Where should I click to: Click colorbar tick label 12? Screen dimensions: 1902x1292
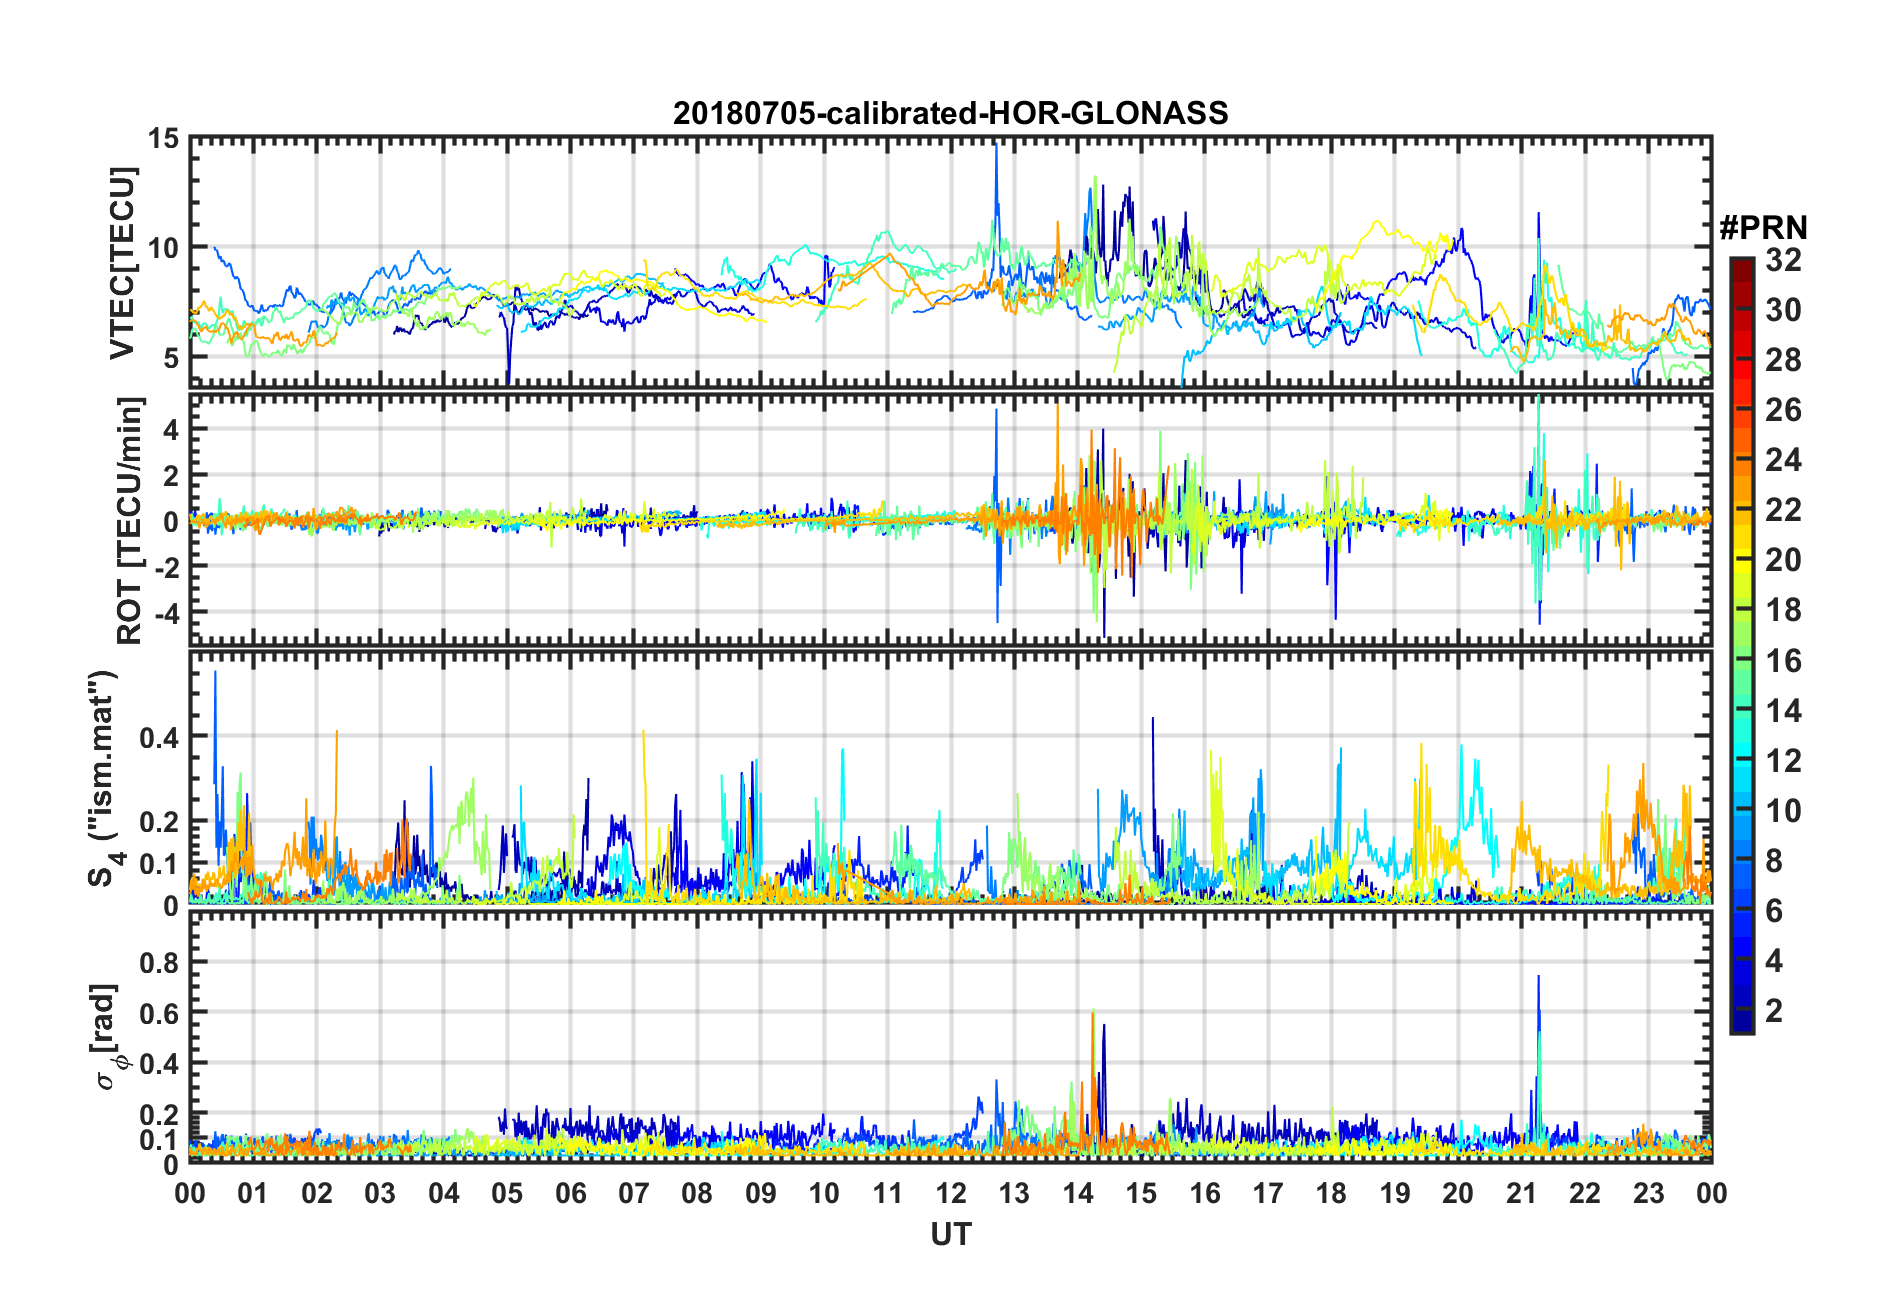pos(1783,761)
